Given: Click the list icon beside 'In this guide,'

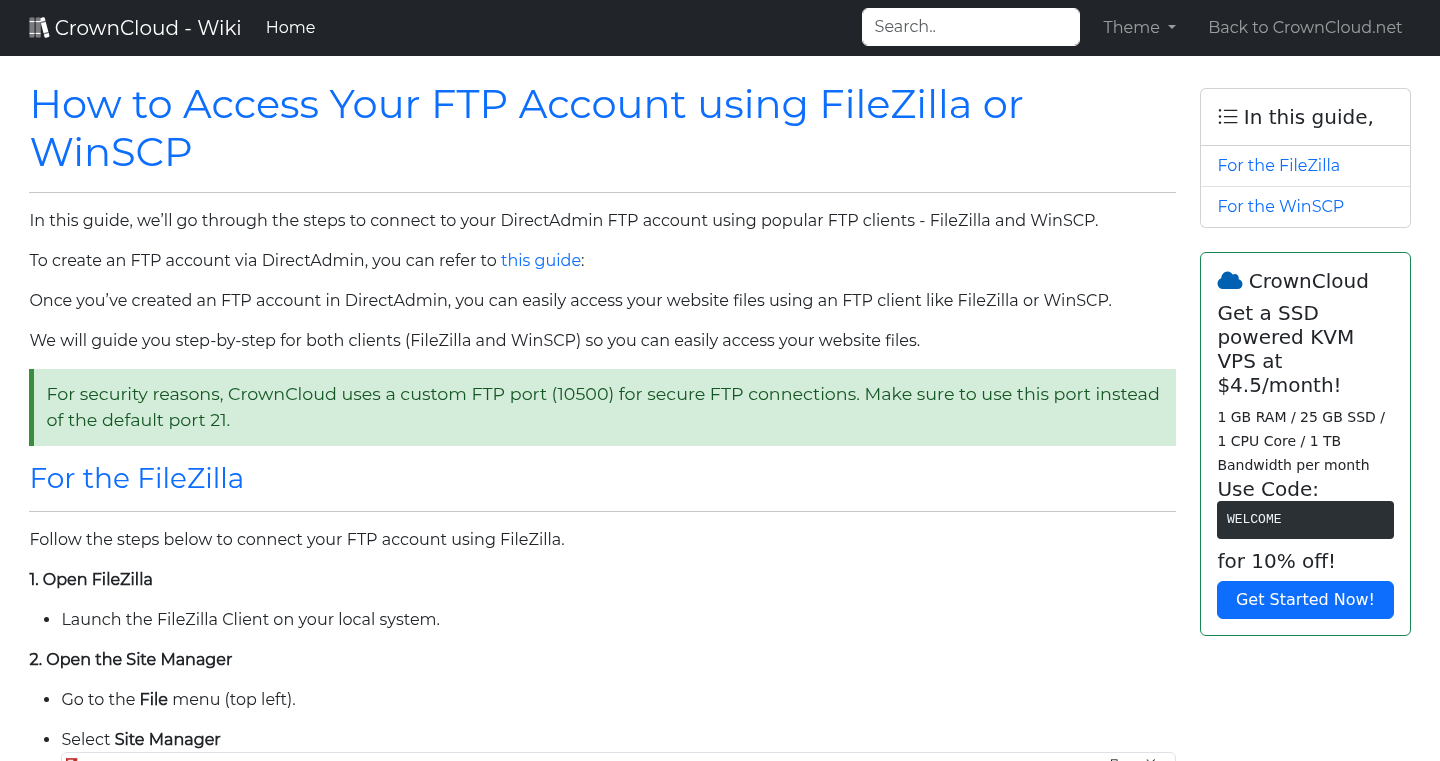Looking at the screenshot, I should click(x=1227, y=116).
